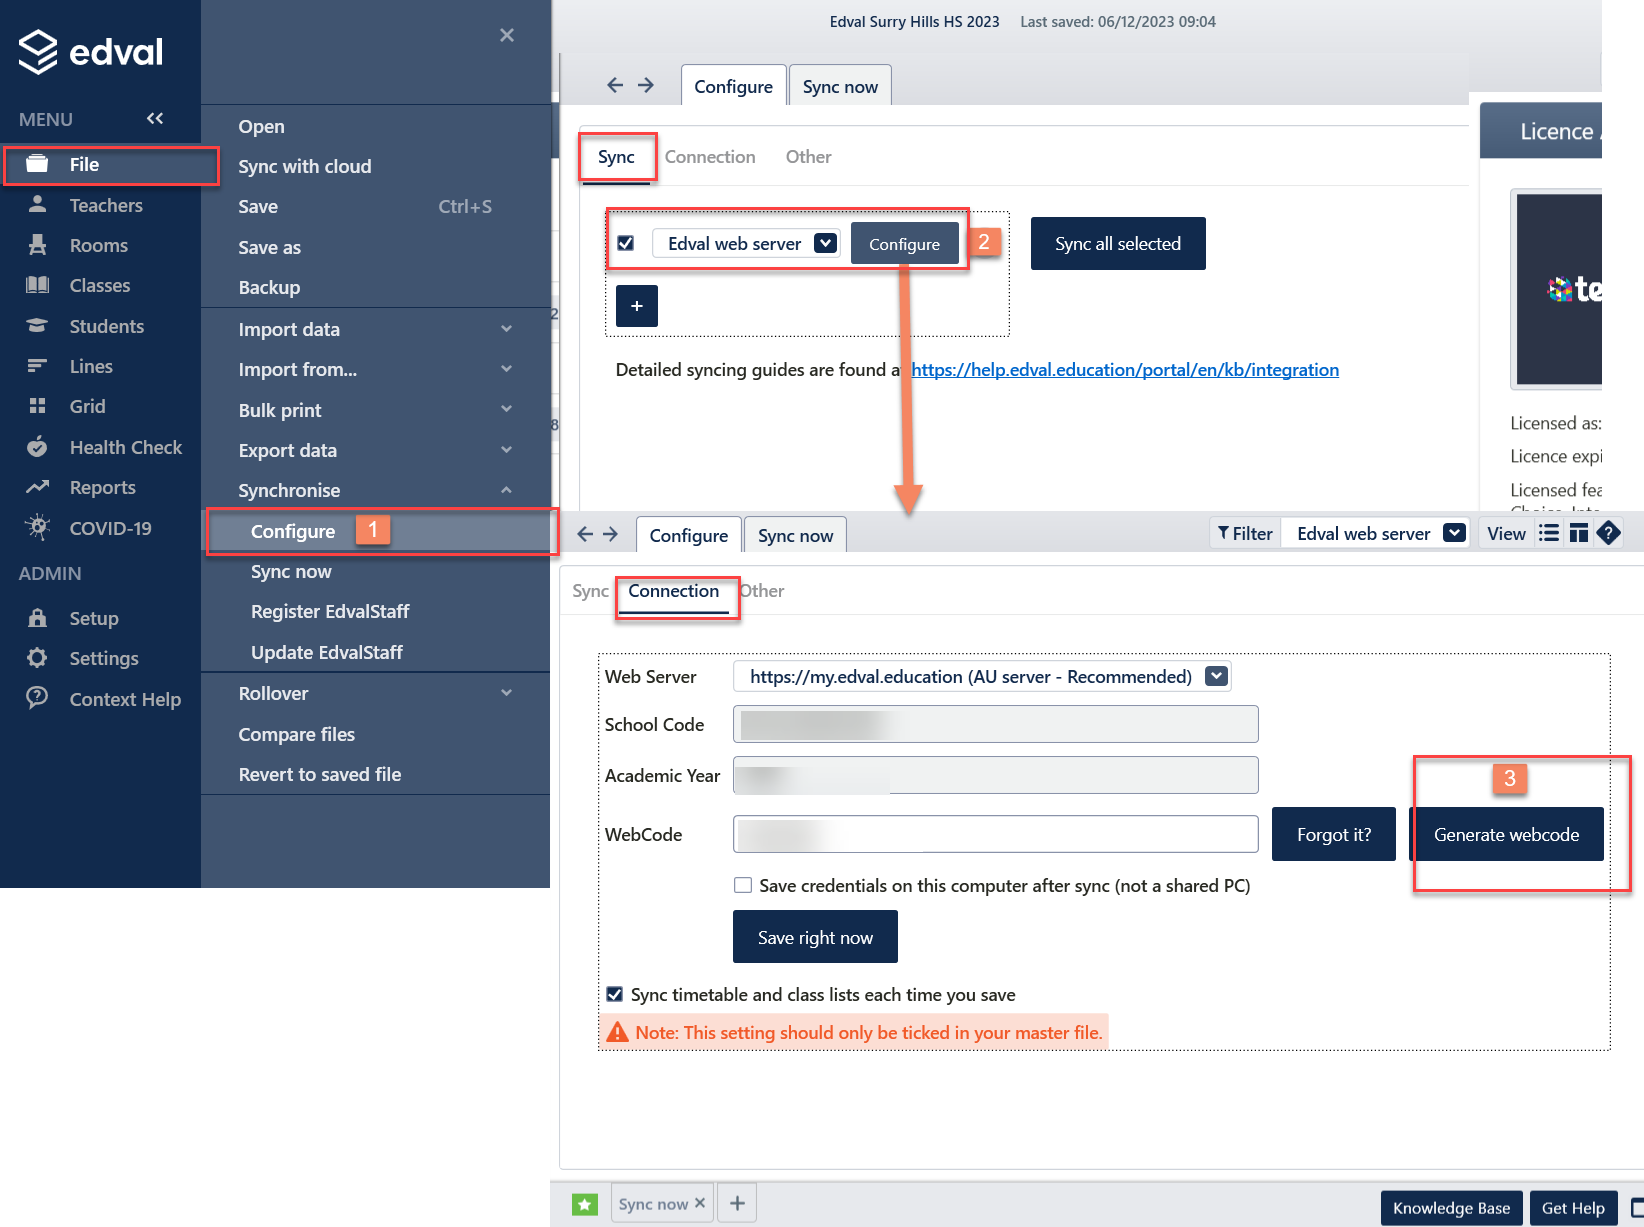Screen dimensions: 1644x1227
Task: Click the green star icon in bottom bar
Action: click(x=585, y=1204)
